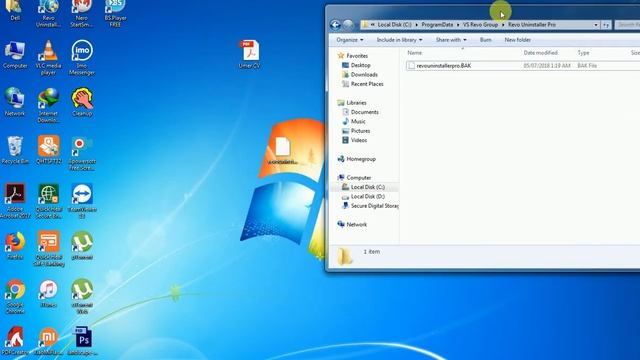Open the address bar history dropdown

coord(596,25)
